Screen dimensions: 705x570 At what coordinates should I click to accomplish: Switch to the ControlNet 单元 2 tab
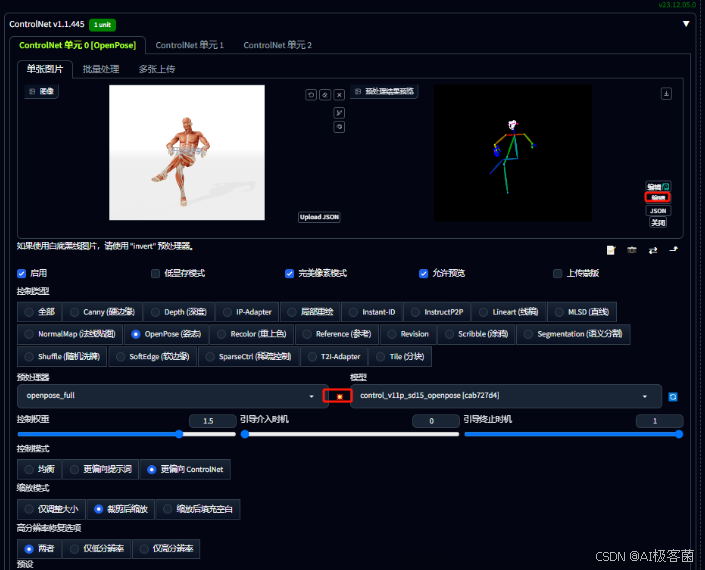coord(277,45)
